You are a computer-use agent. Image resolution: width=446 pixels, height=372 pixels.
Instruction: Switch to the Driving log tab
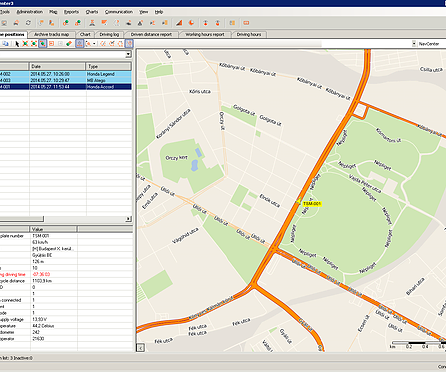click(109, 34)
